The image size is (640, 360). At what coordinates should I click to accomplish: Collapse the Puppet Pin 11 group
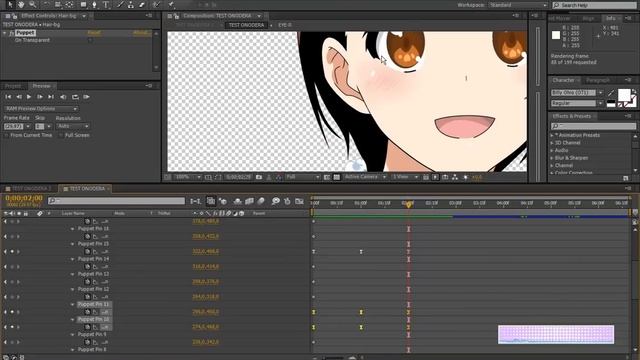[72, 304]
